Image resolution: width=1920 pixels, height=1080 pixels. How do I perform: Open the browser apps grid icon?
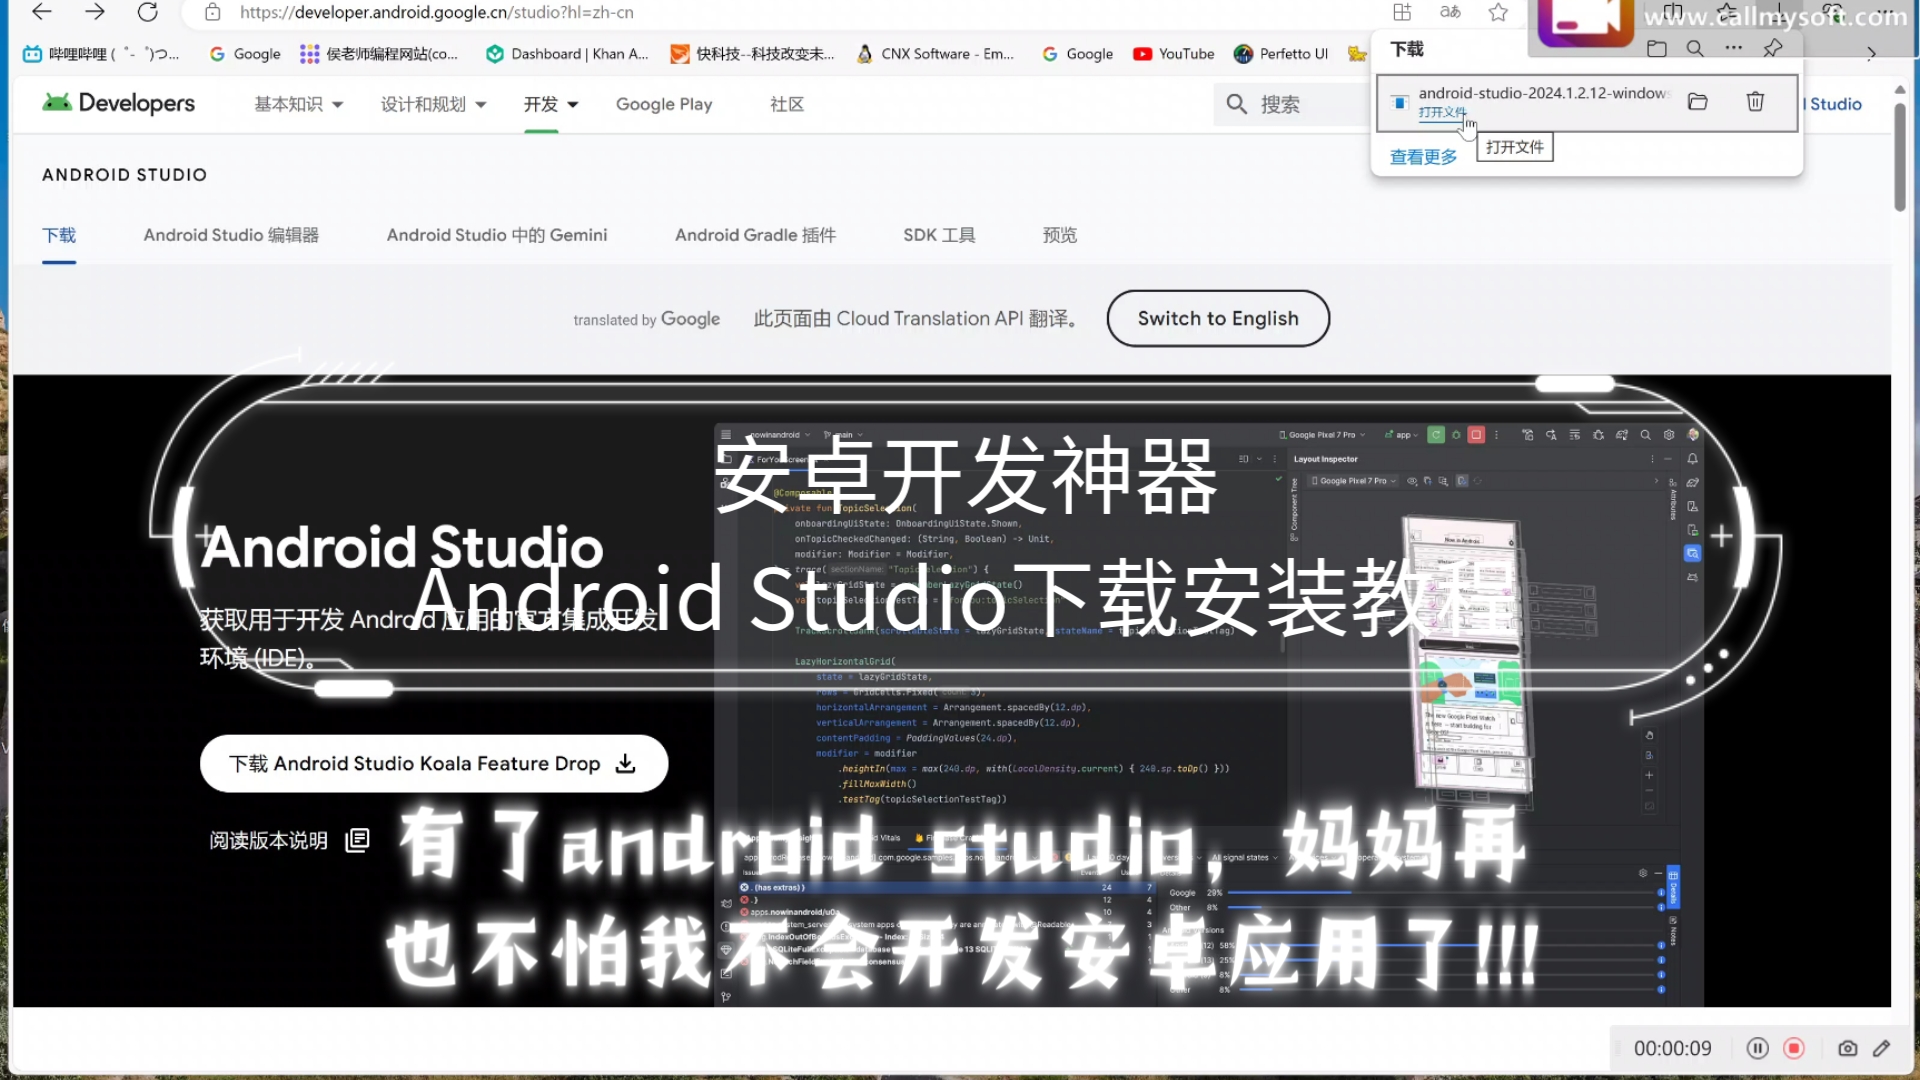[1402, 12]
